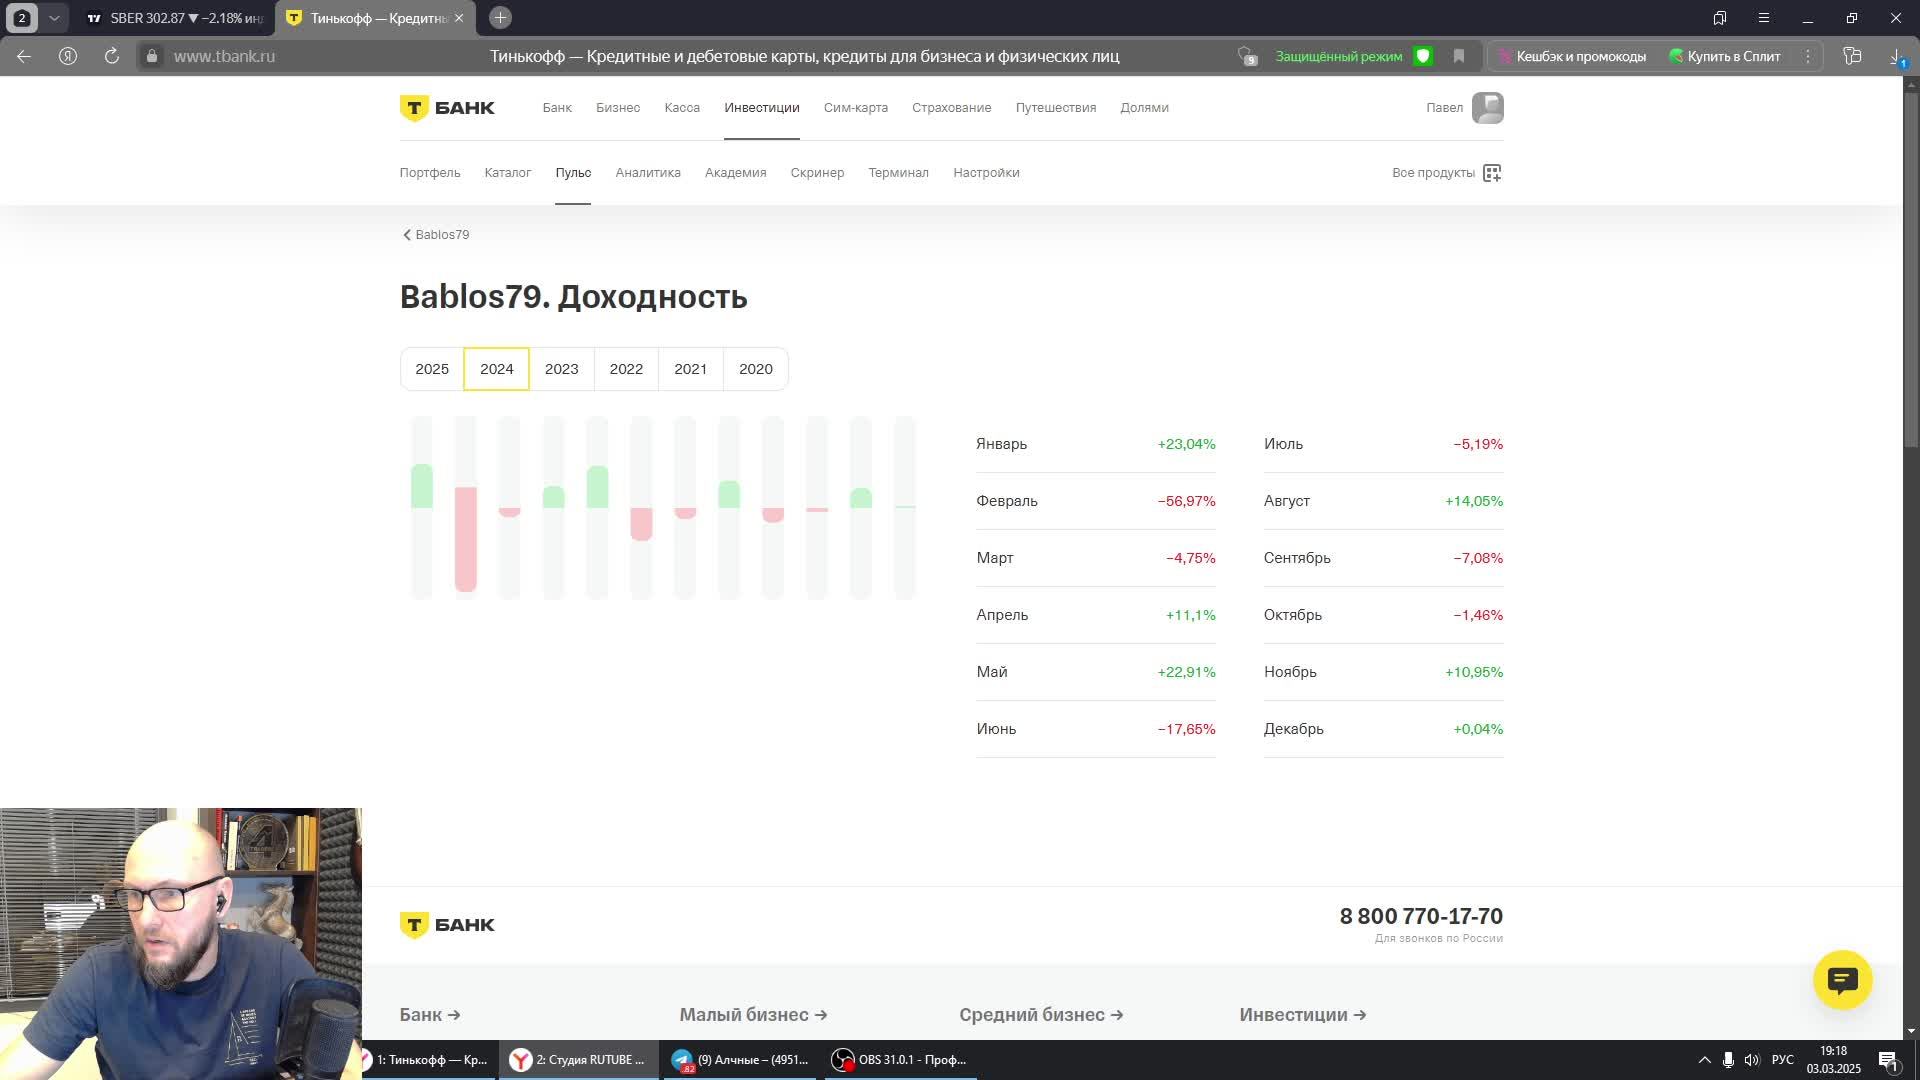Screen dimensions: 1920x1080
Task: Switch to the Портфель tab
Action: [x=430, y=173]
